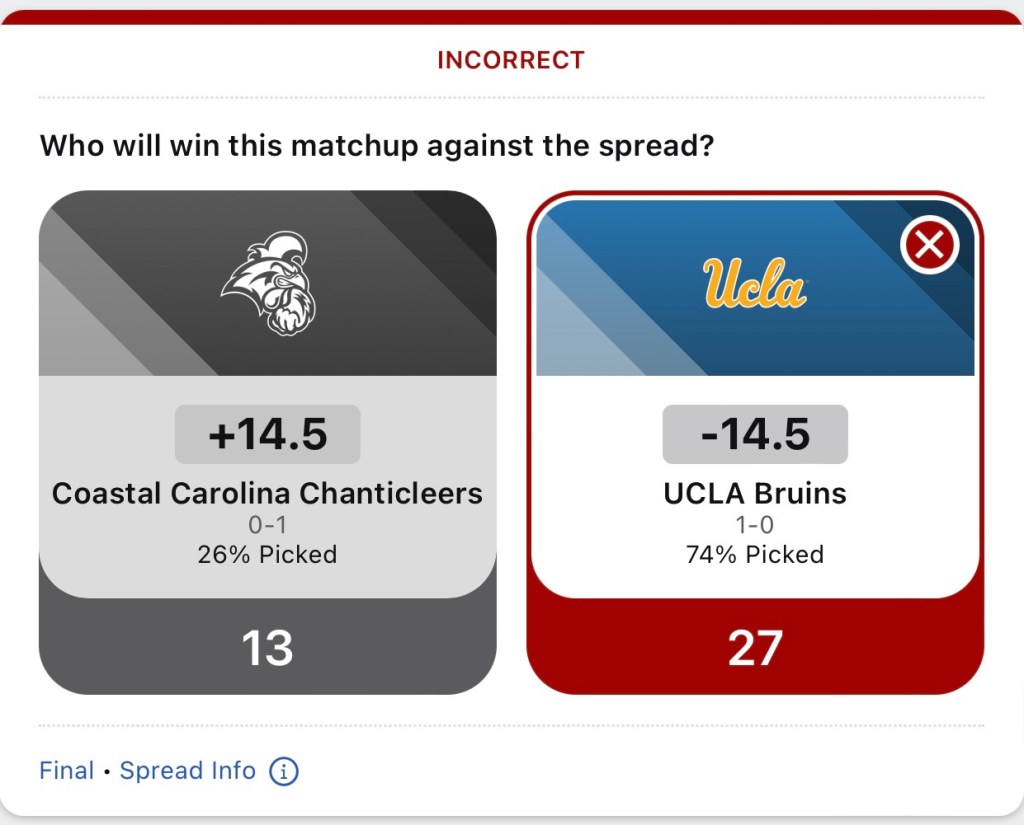Select the +14.5 spread badge
1024x825 pixels.
(267, 434)
